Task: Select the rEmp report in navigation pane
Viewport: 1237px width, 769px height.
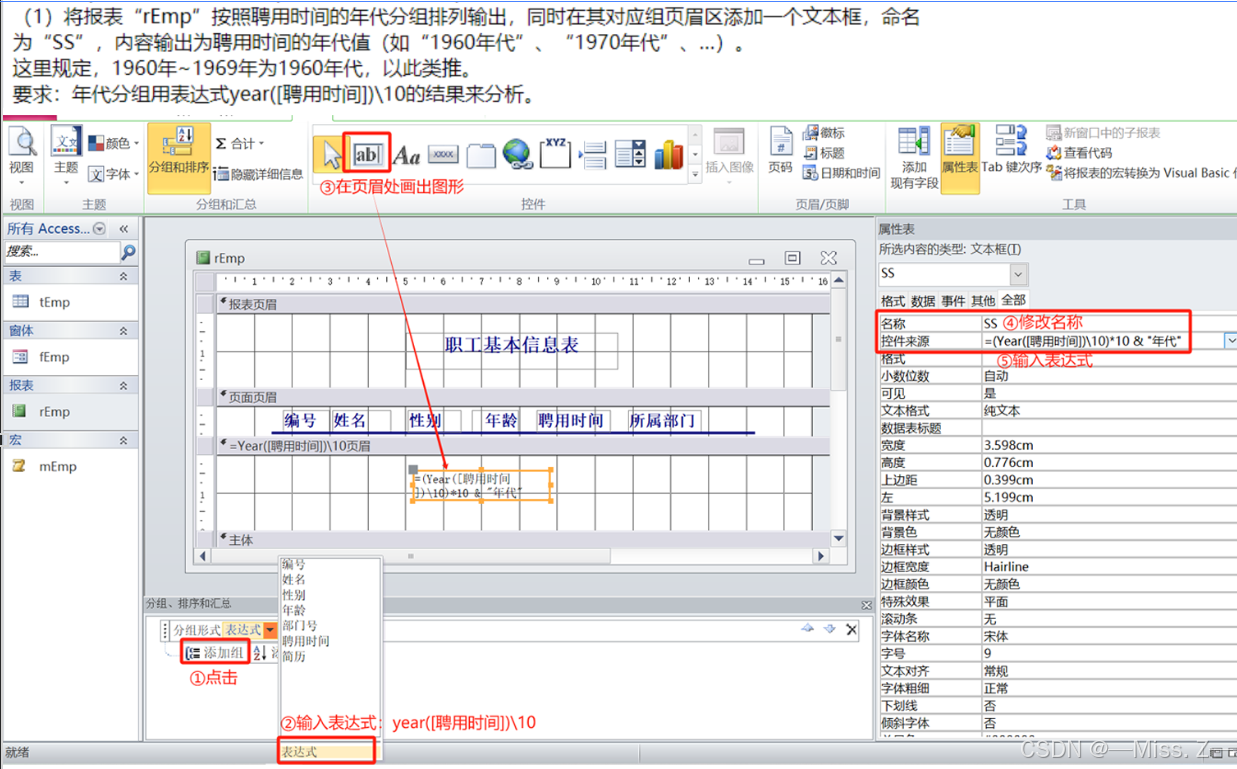Action: click(x=70, y=411)
